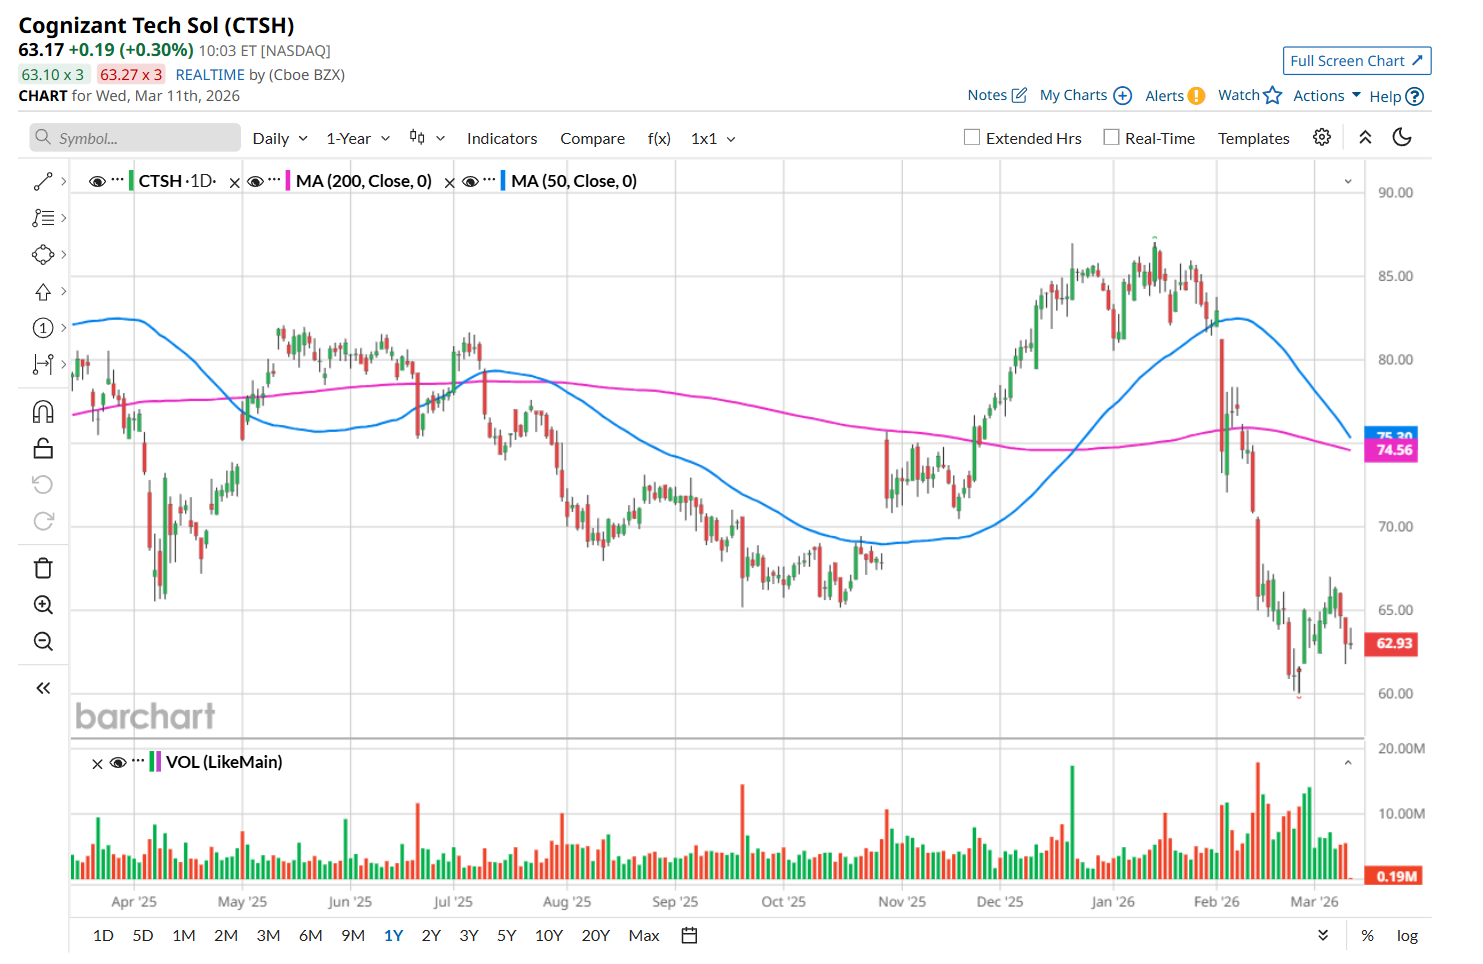Image resolution: width=1483 pixels, height=964 pixels.
Task: Hide the MA (200, Close, 0) indicator
Action: [x=255, y=181]
